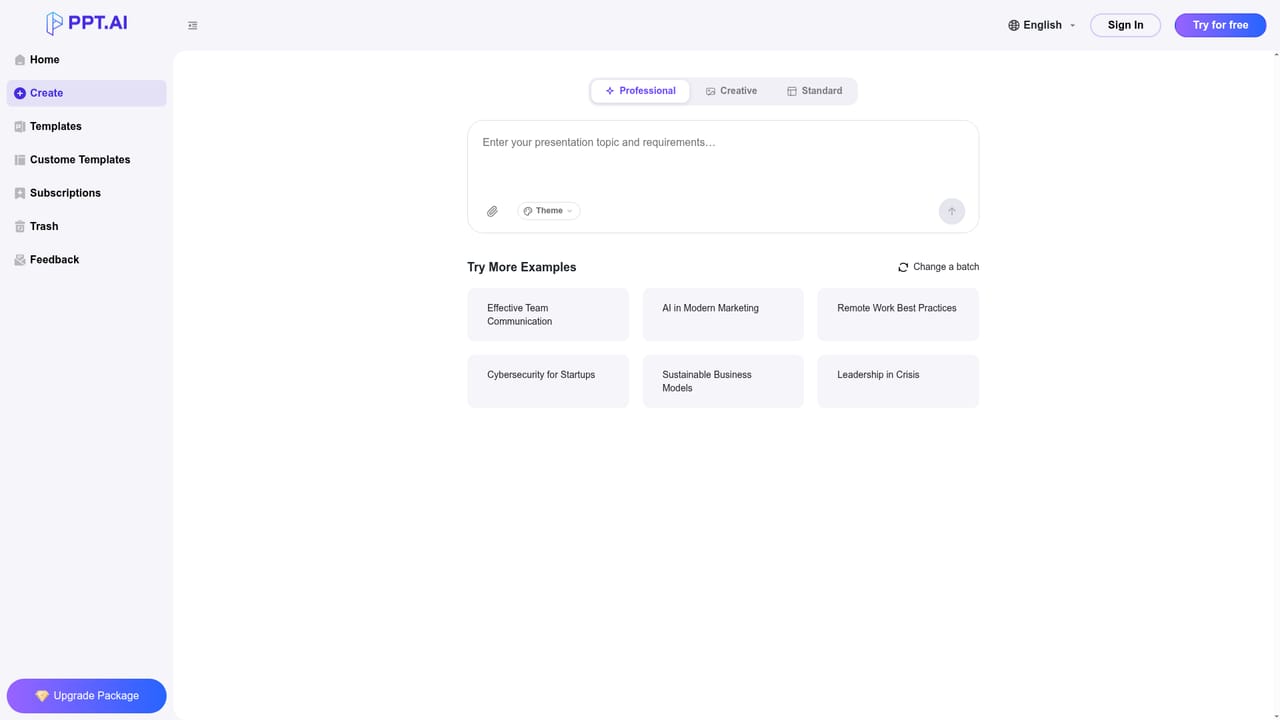Attach a file with the paperclip icon
The image size is (1280, 720).
(x=492, y=211)
